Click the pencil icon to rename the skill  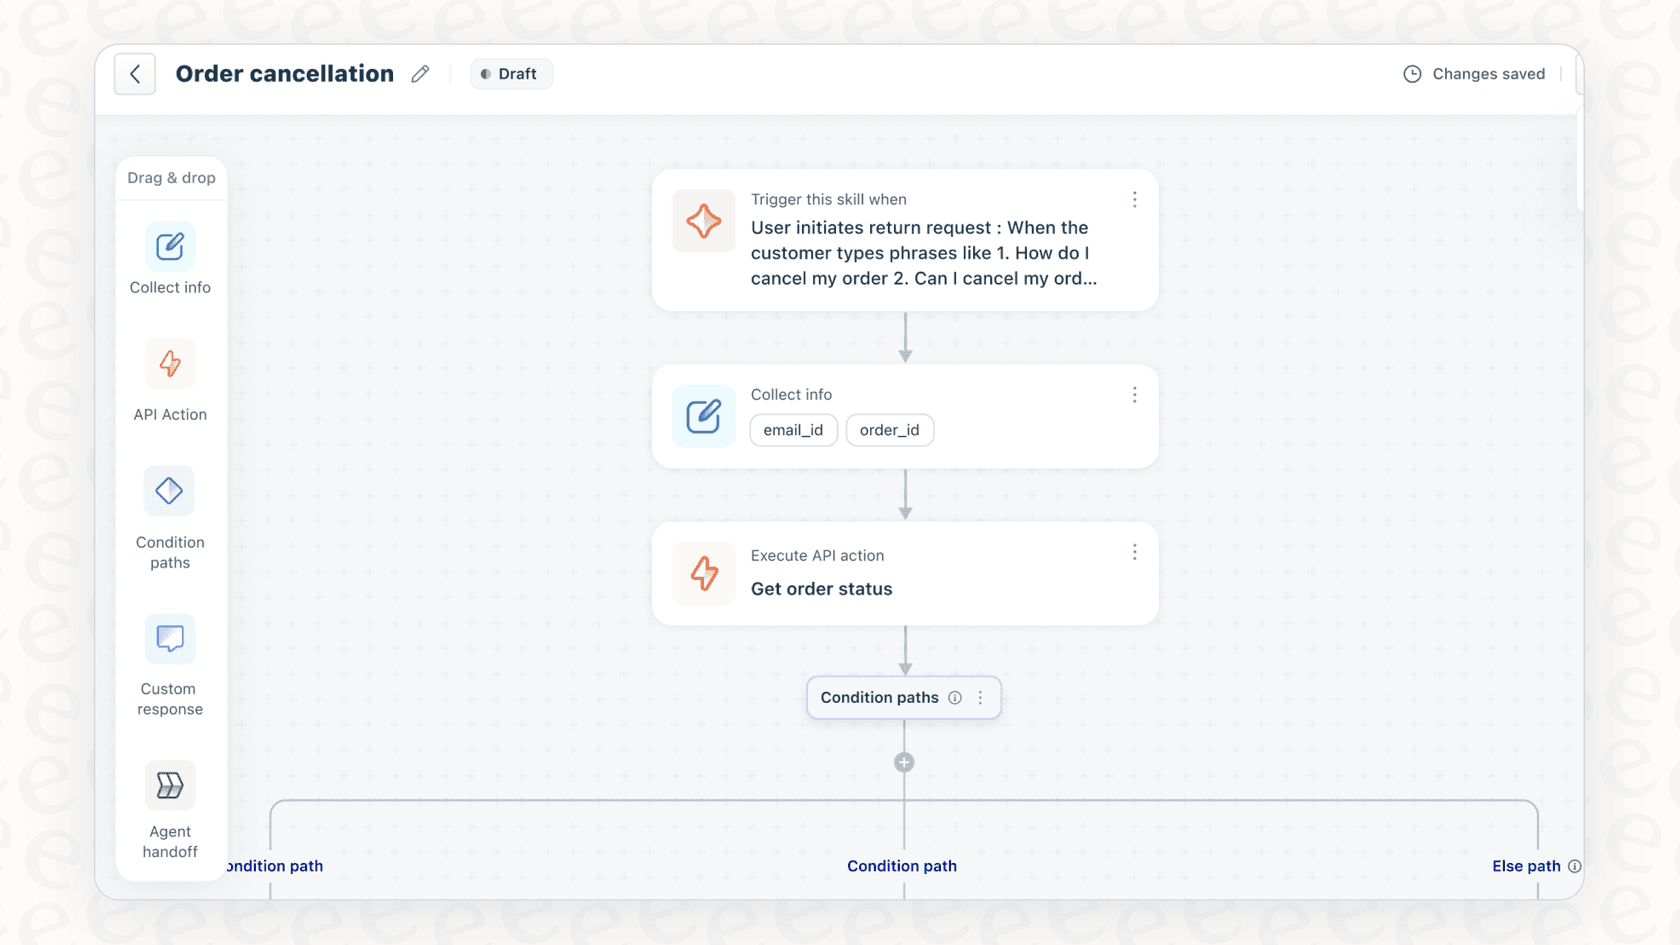point(420,73)
